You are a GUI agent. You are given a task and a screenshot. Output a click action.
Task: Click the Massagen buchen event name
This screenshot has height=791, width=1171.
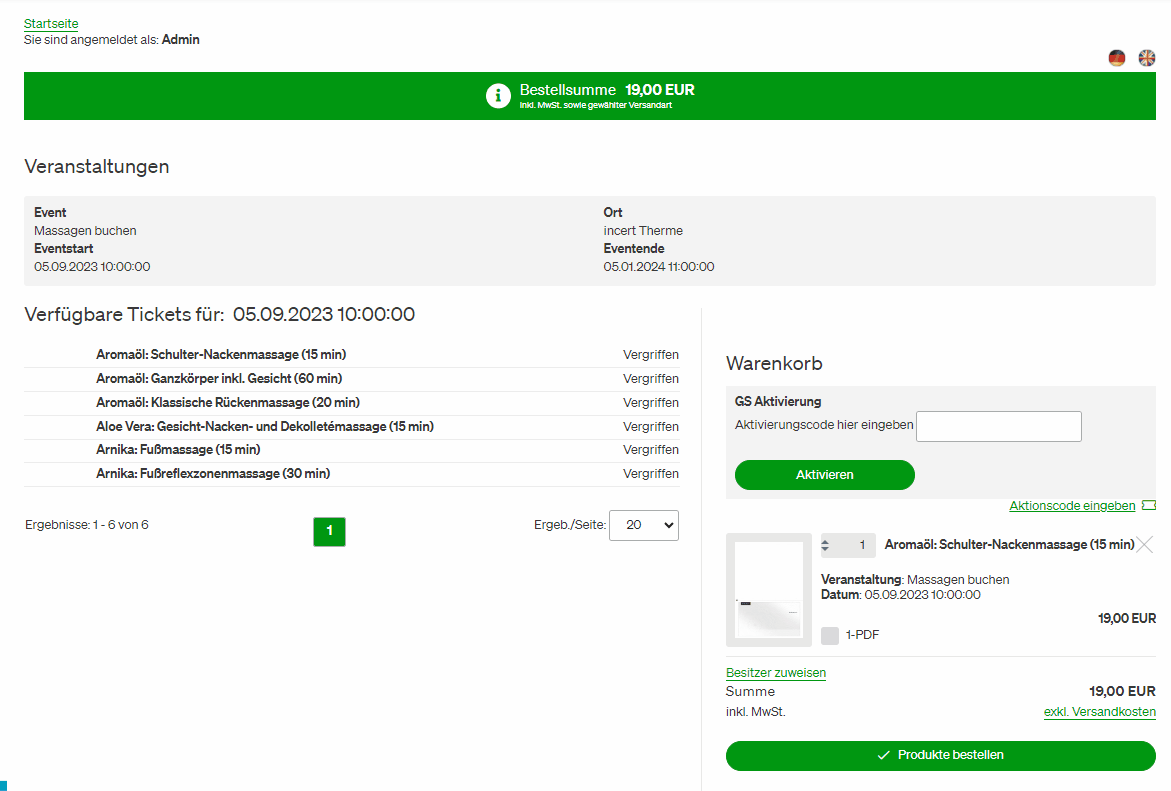point(85,231)
